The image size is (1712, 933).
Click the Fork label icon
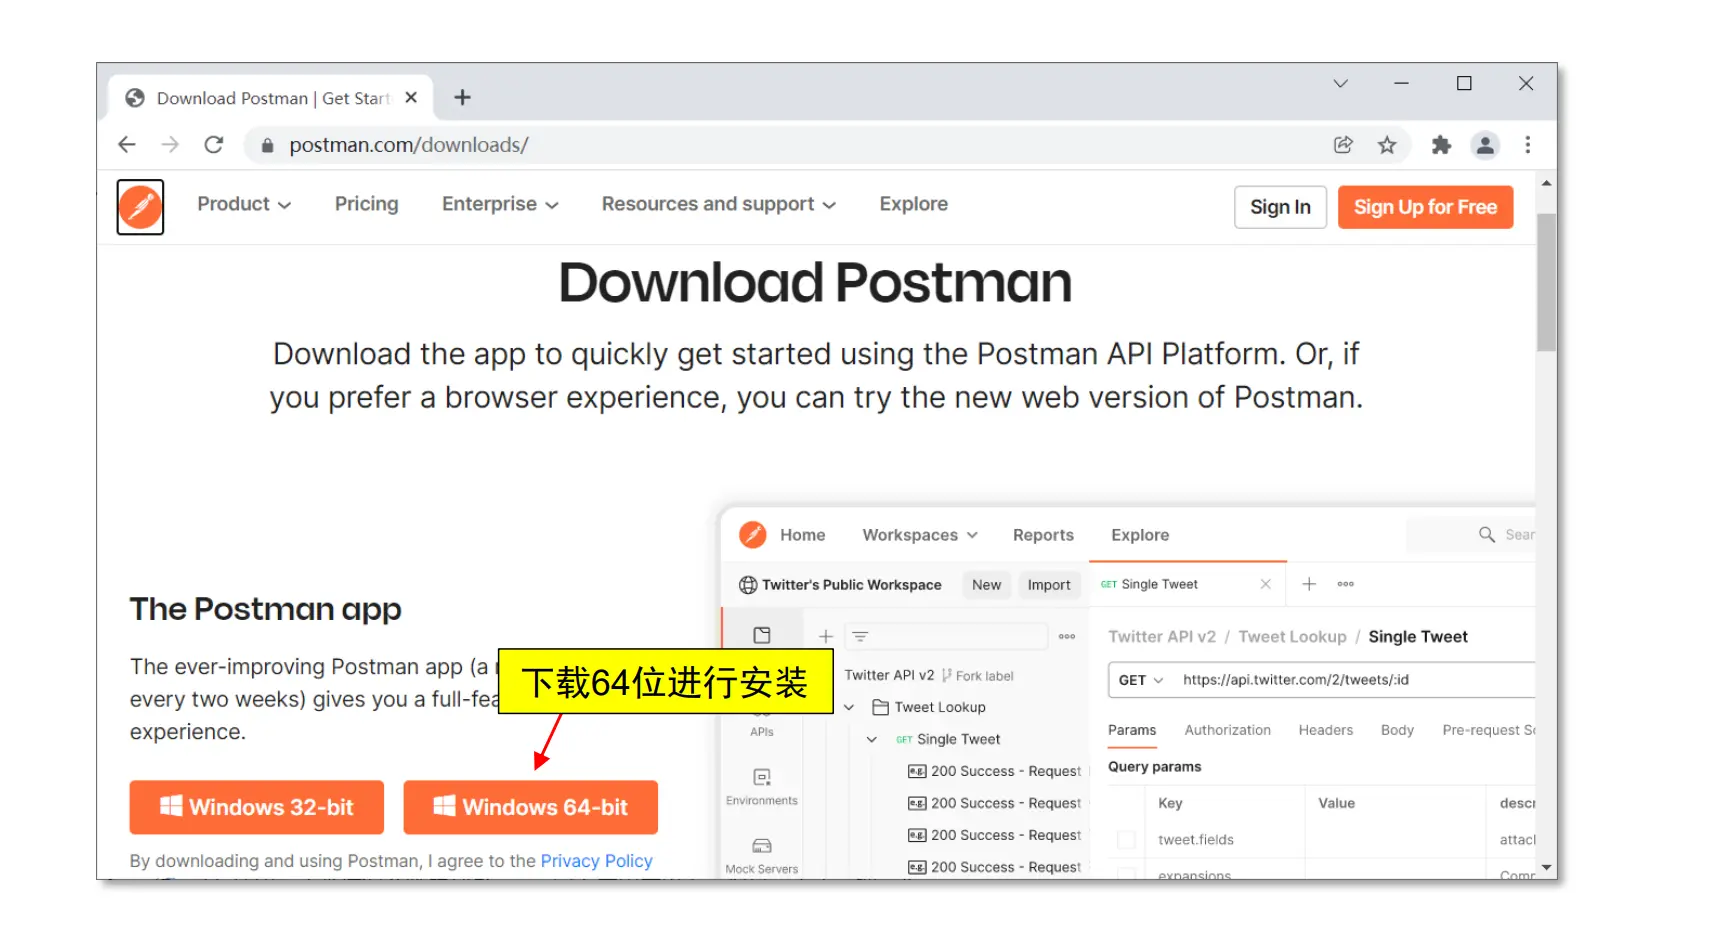click(947, 676)
